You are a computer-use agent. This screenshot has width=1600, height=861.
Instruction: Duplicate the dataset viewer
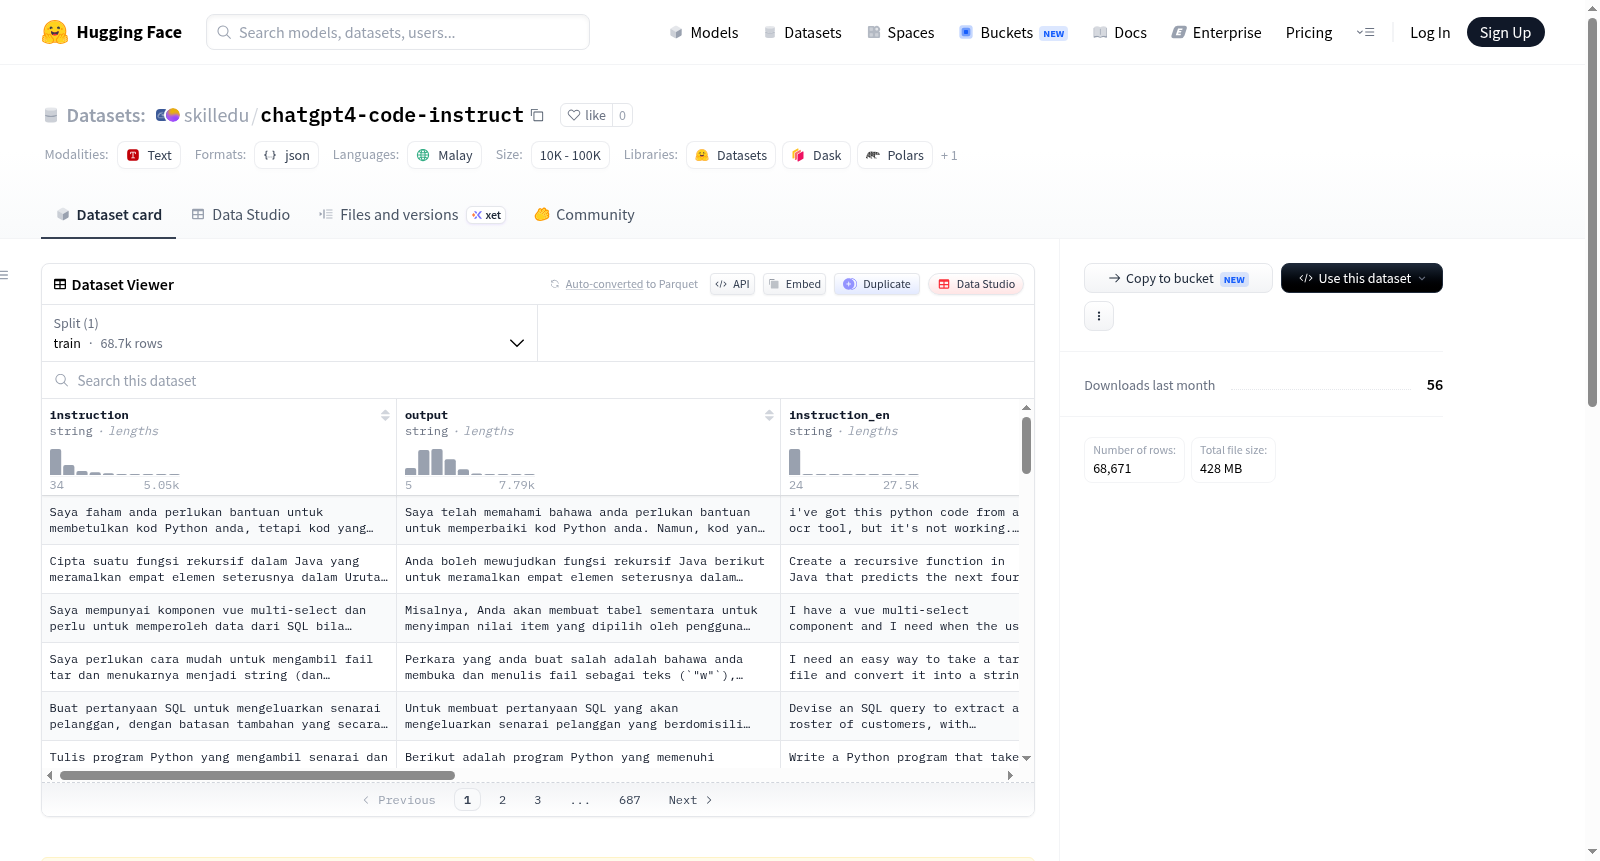pyautogui.click(x=876, y=284)
